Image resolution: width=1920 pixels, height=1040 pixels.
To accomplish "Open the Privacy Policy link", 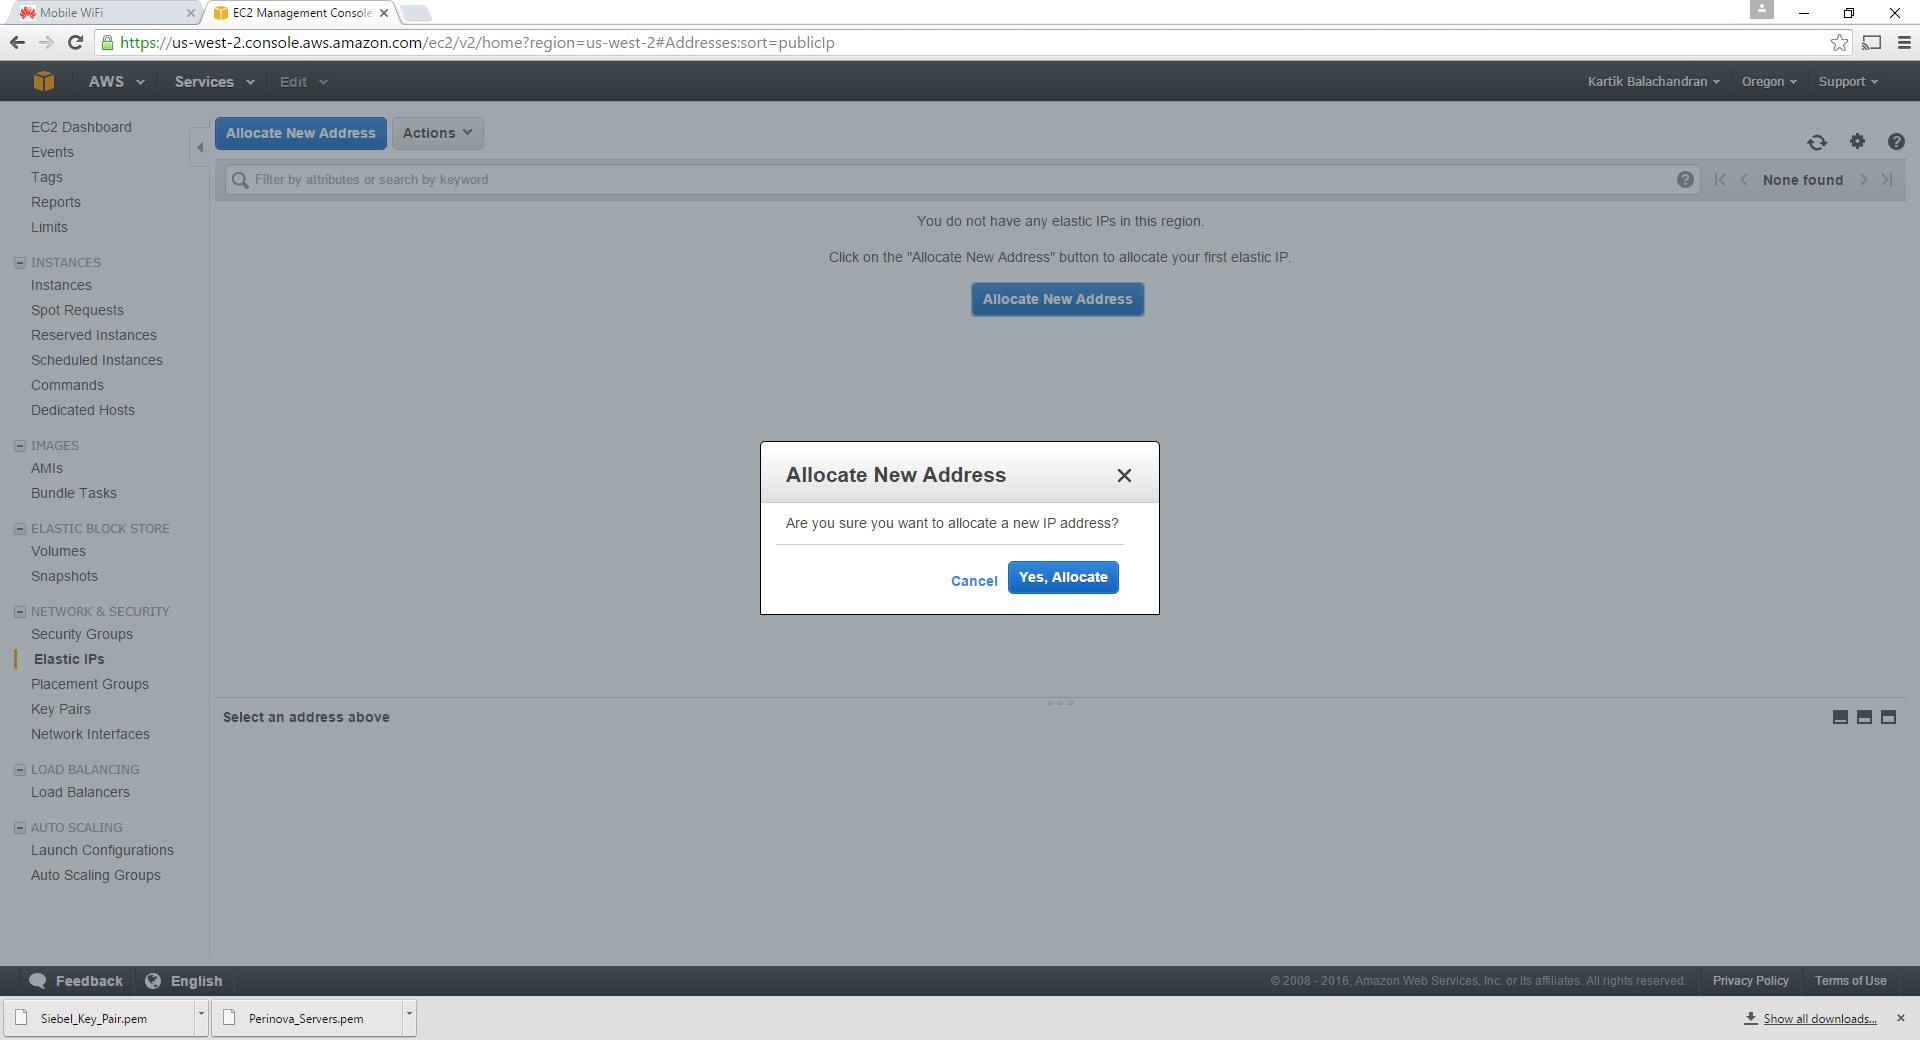I will 1750,981.
